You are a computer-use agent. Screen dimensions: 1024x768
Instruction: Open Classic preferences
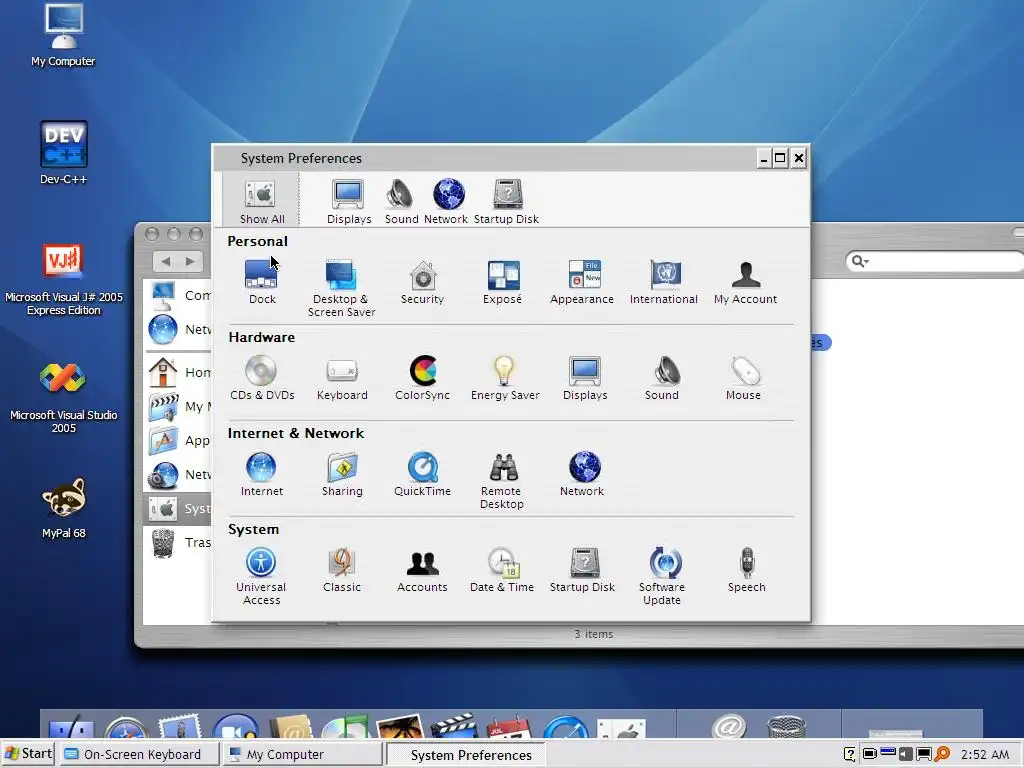(342, 570)
